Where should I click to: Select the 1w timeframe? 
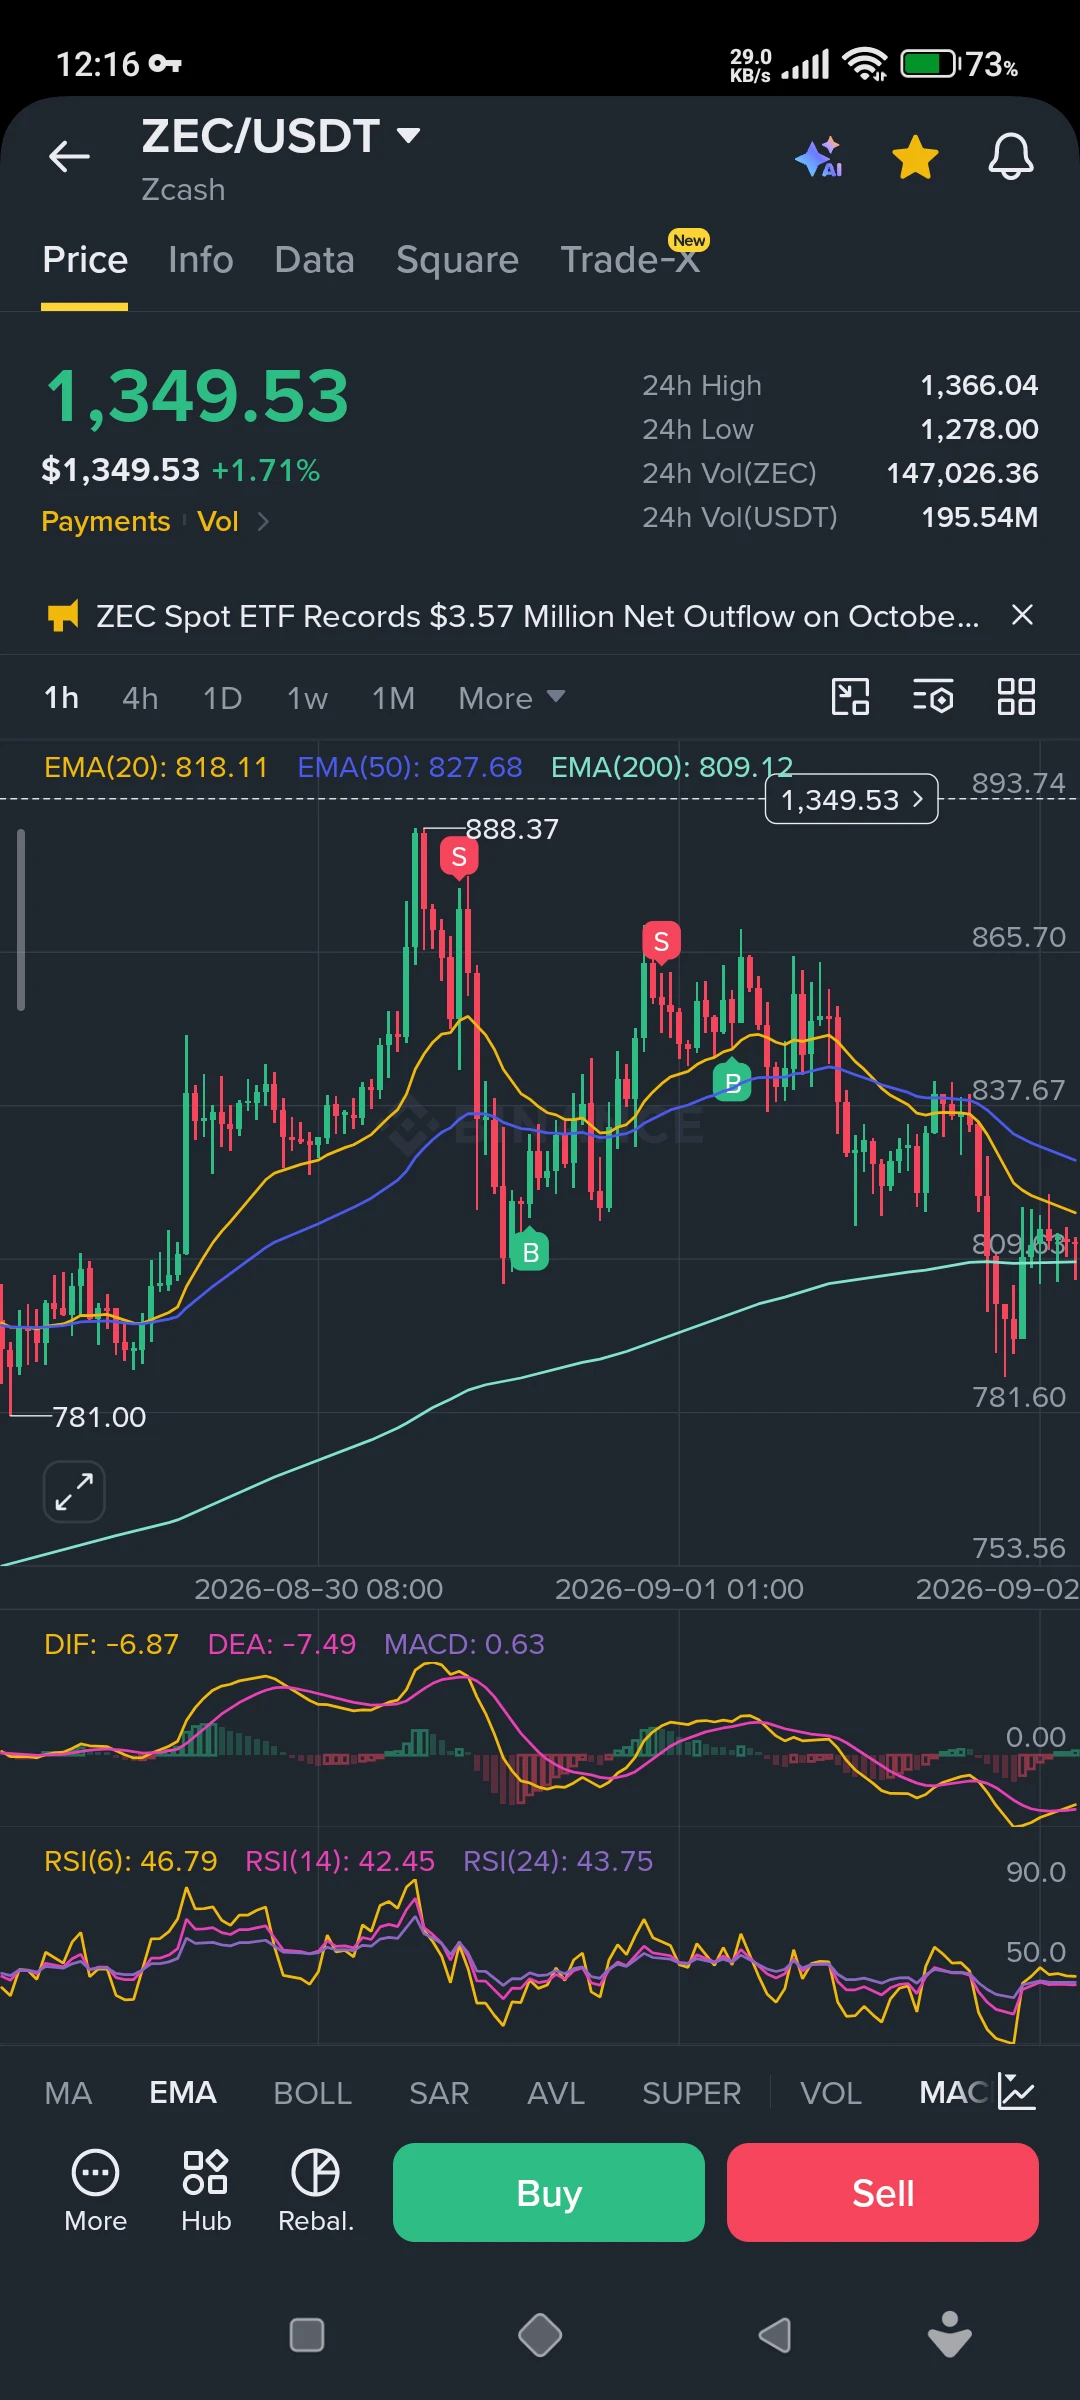(x=307, y=698)
